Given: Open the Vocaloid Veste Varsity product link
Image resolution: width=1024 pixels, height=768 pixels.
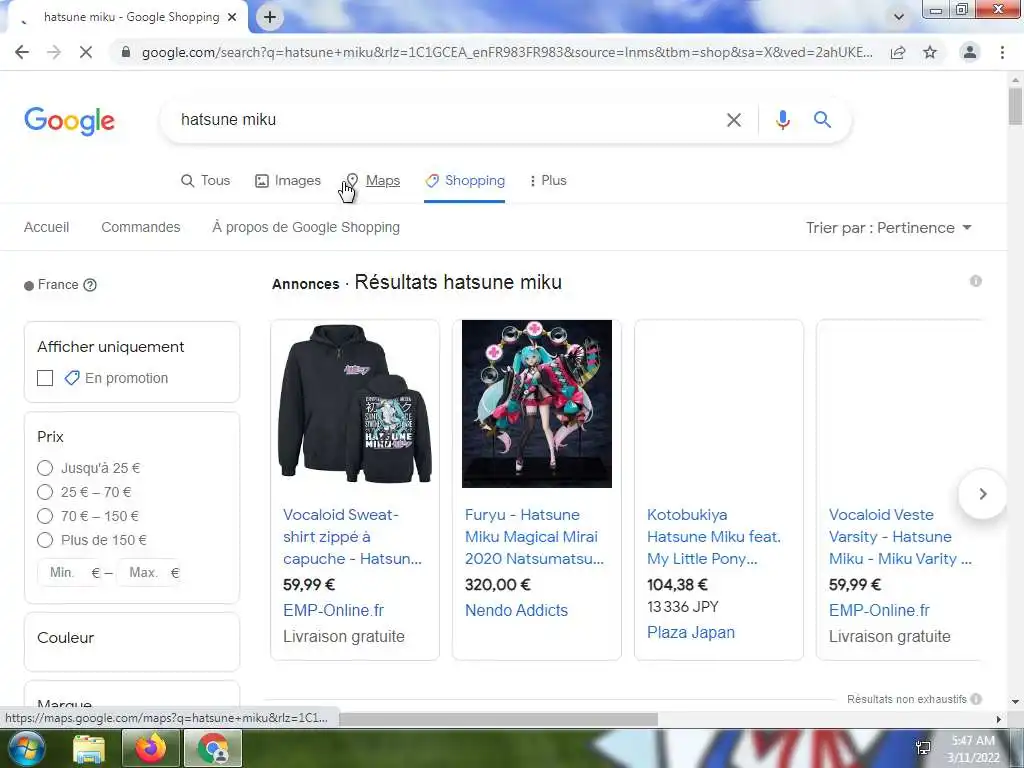Looking at the screenshot, I should click(900, 537).
